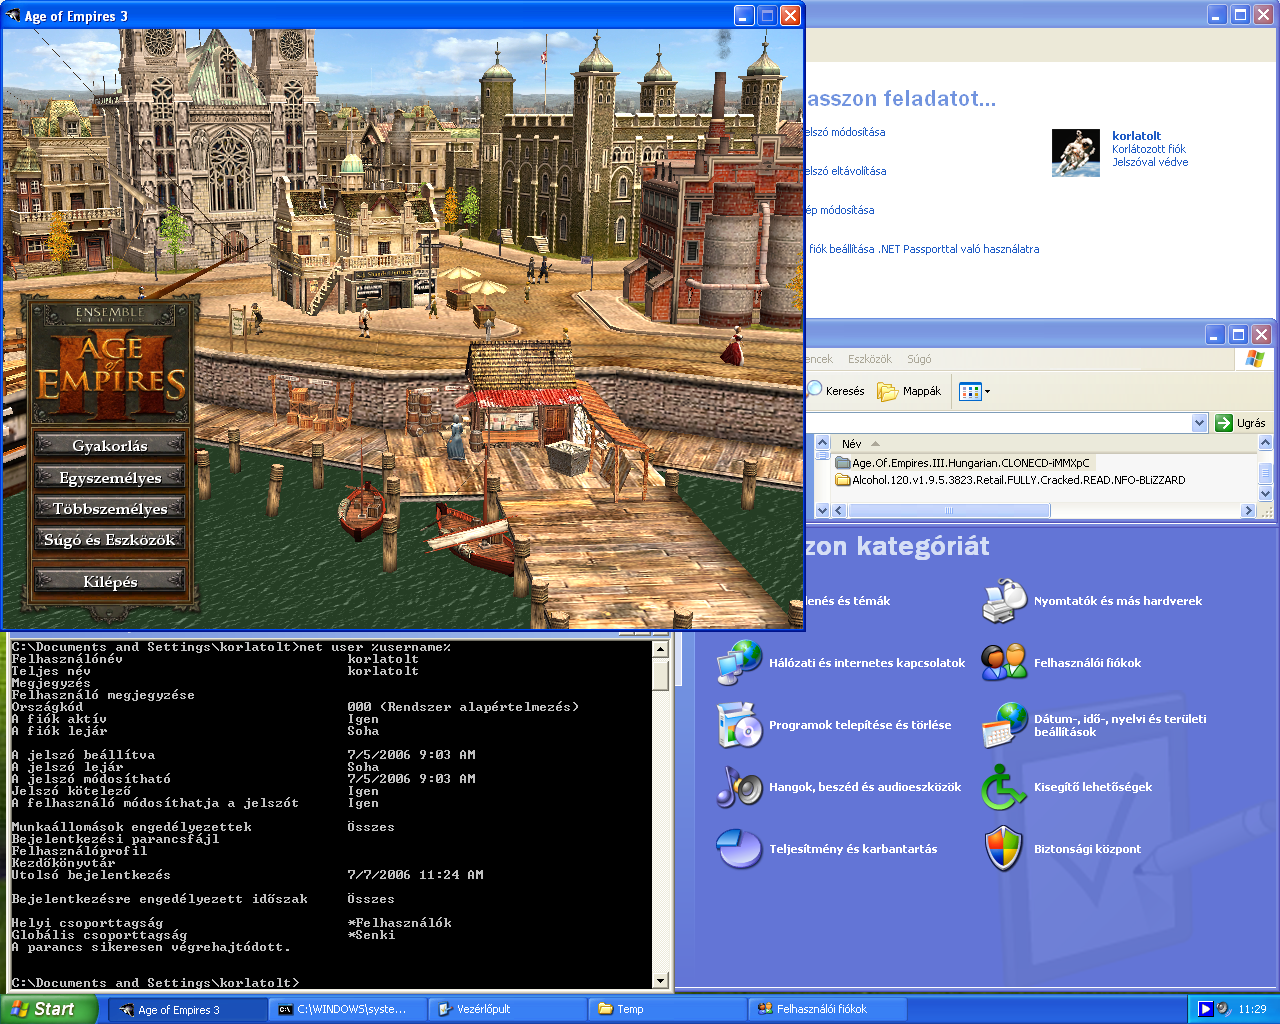1280x1024 pixels.
Task: Click the Megjelenés és témák category label
Action: pyautogui.click(x=848, y=601)
